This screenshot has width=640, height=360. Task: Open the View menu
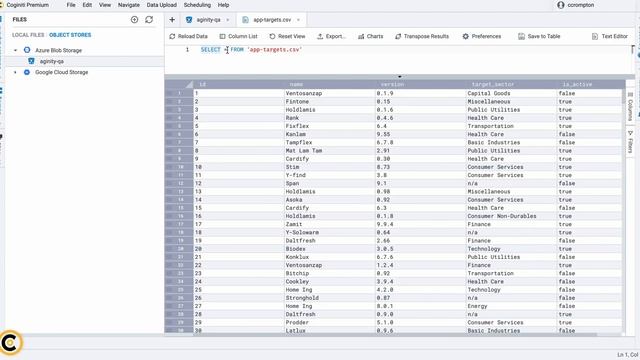coord(105,5)
